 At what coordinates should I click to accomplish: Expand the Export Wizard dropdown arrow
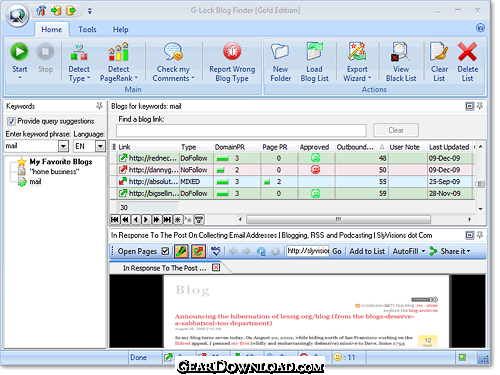click(x=369, y=78)
